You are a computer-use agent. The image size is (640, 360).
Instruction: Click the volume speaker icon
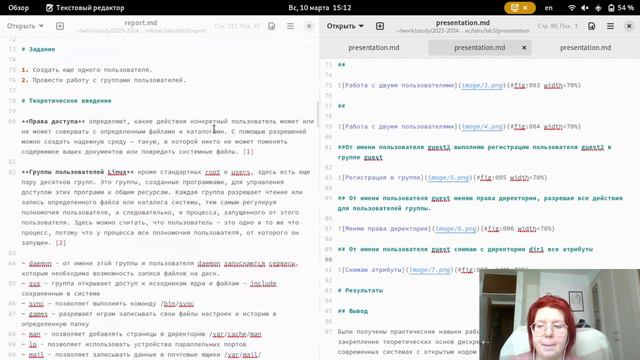585,8
